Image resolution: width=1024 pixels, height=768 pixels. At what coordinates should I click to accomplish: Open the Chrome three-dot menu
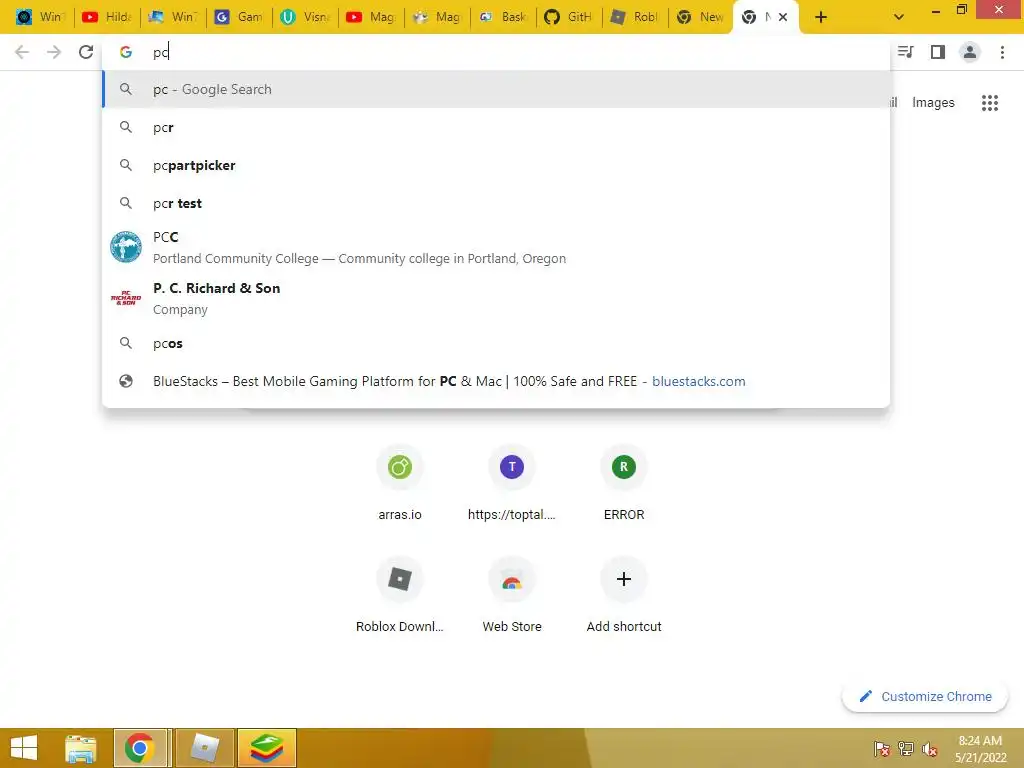click(x=1002, y=52)
